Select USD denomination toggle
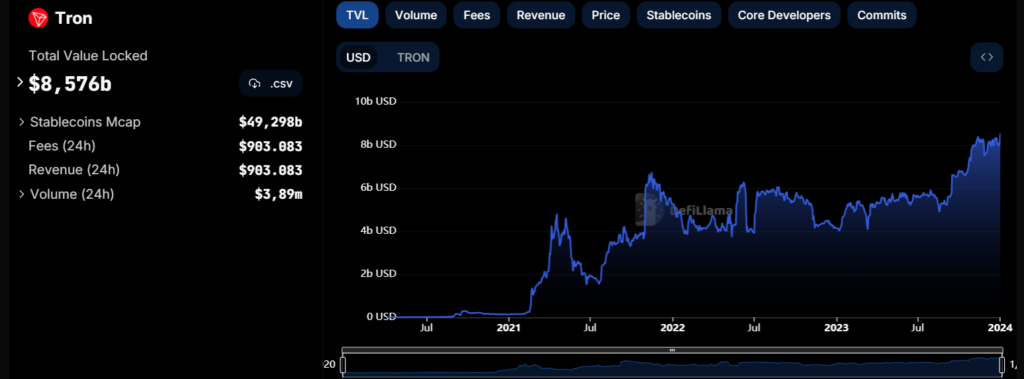Screen dimensions: 1024x379 (359, 57)
